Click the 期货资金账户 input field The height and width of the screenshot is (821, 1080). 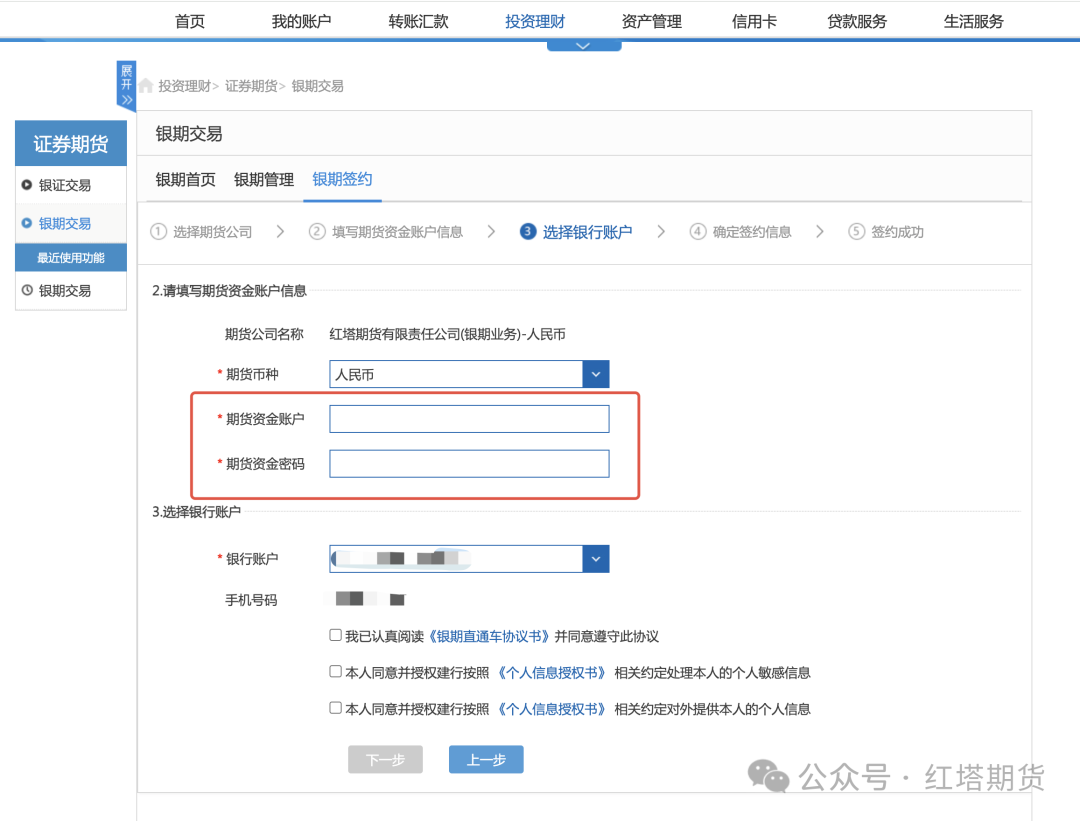[x=469, y=418]
